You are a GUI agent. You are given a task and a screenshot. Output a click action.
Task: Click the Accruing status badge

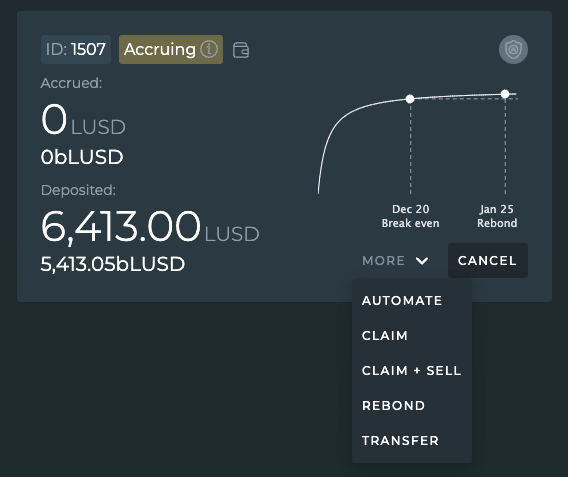tap(171, 50)
